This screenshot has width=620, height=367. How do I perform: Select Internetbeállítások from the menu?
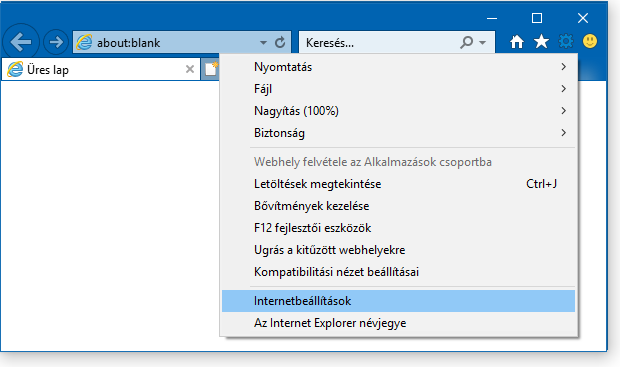[398, 301]
